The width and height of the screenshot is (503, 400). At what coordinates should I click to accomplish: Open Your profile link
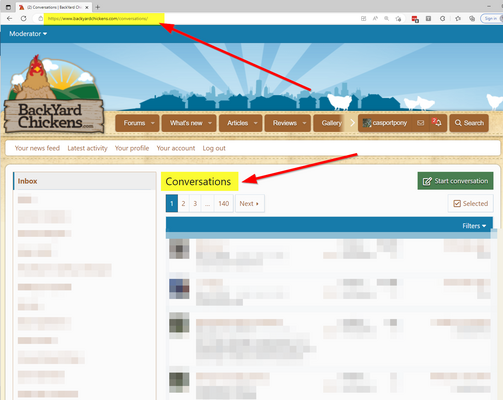pyautogui.click(x=132, y=148)
